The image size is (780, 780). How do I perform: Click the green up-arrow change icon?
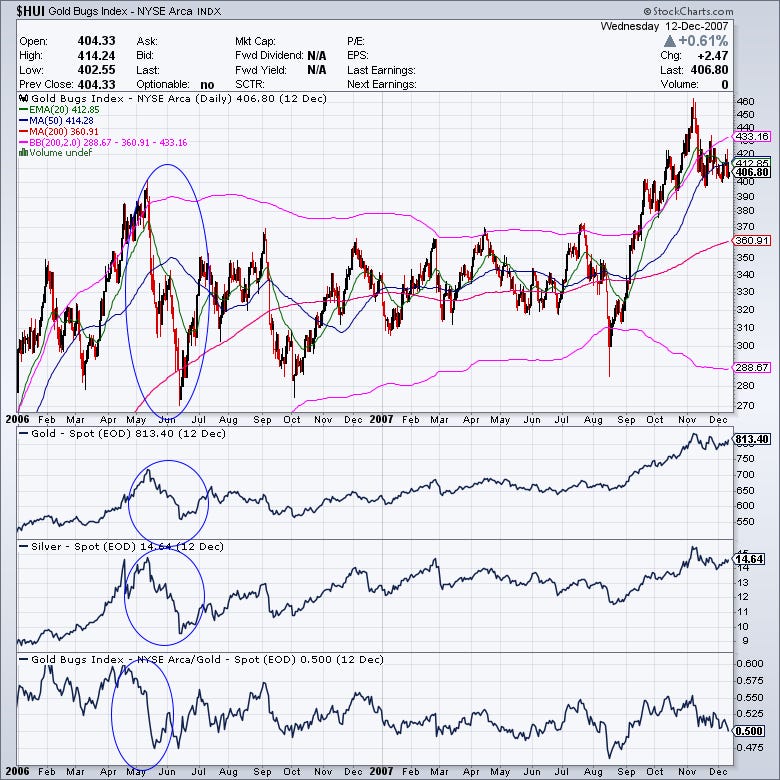[670, 41]
